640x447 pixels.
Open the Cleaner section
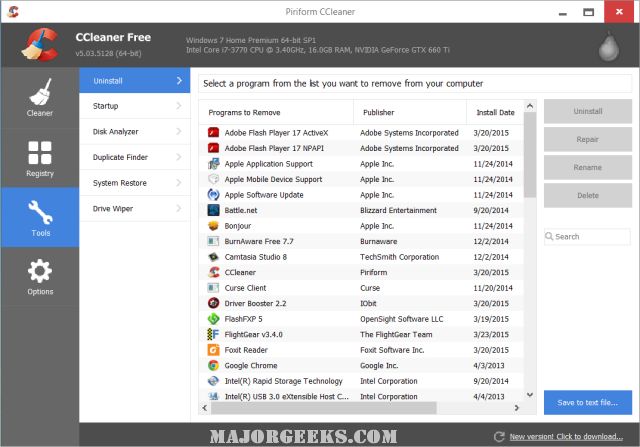click(x=40, y=98)
